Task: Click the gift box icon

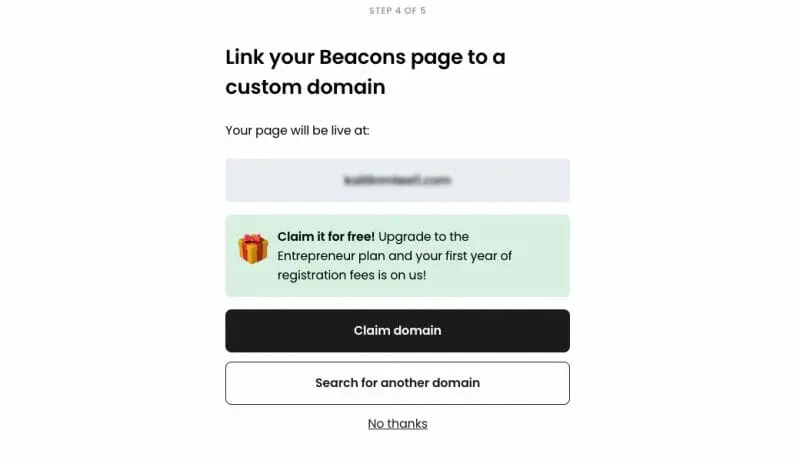Action: coord(252,248)
